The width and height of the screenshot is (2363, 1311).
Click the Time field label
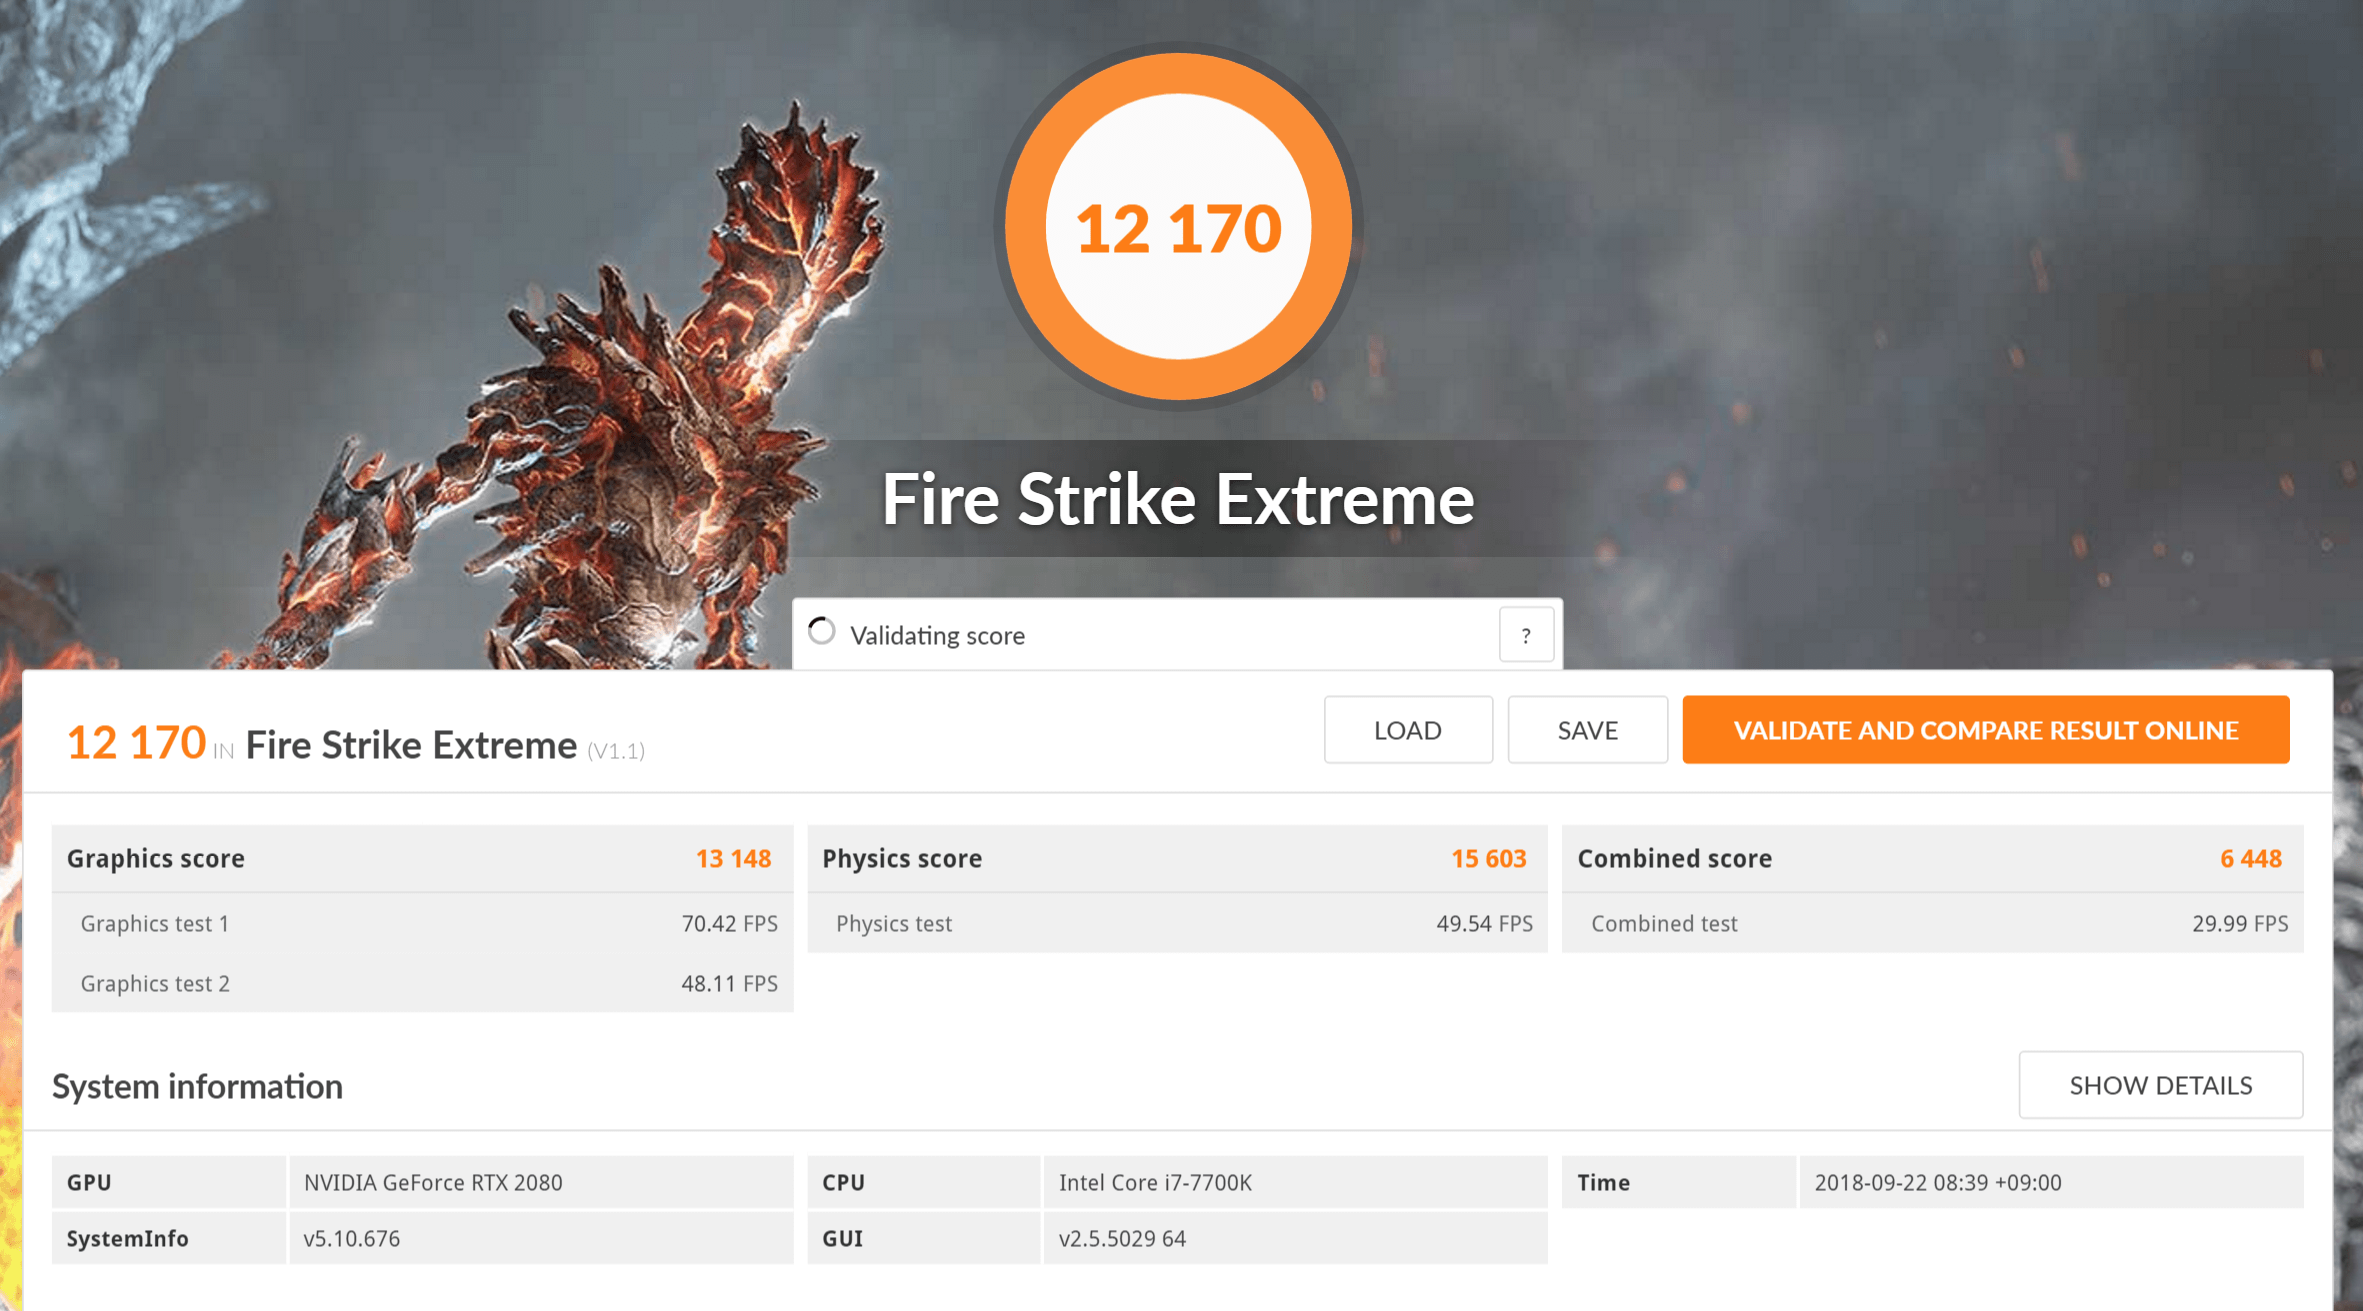(x=1603, y=1183)
